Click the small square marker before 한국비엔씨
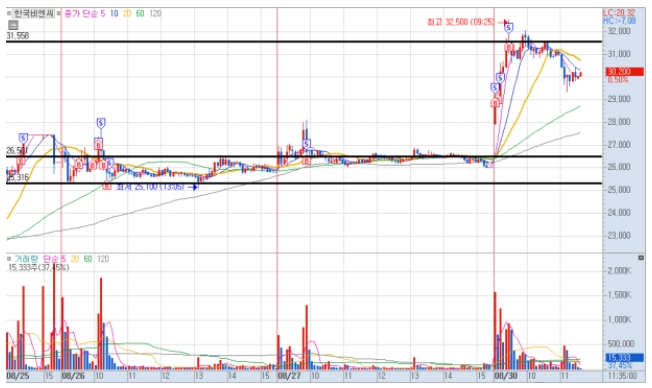This screenshot has height=388, width=652. tap(9, 13)
